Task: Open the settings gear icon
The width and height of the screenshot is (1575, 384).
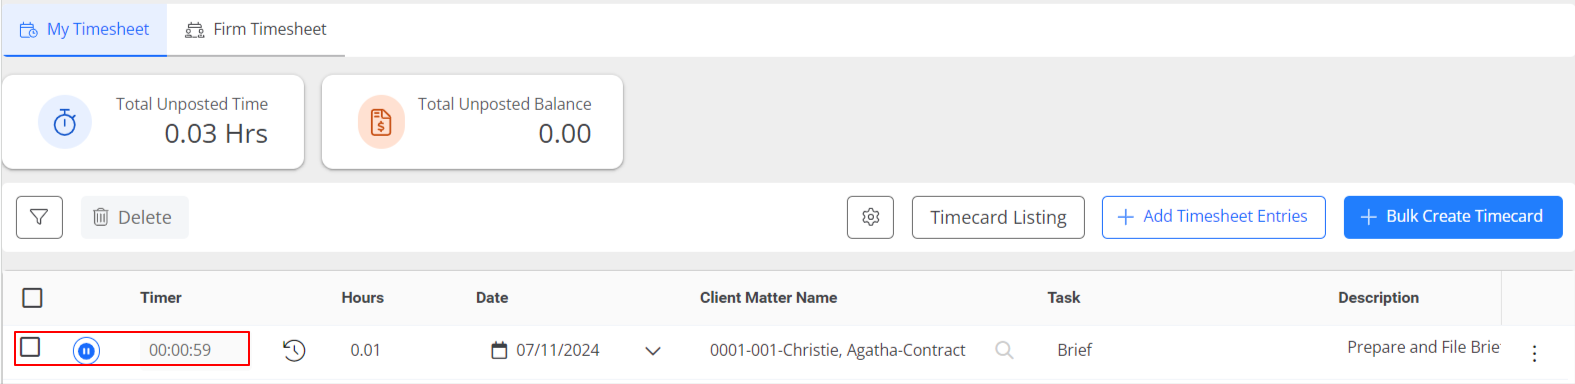Action: (x=870, y=217)
